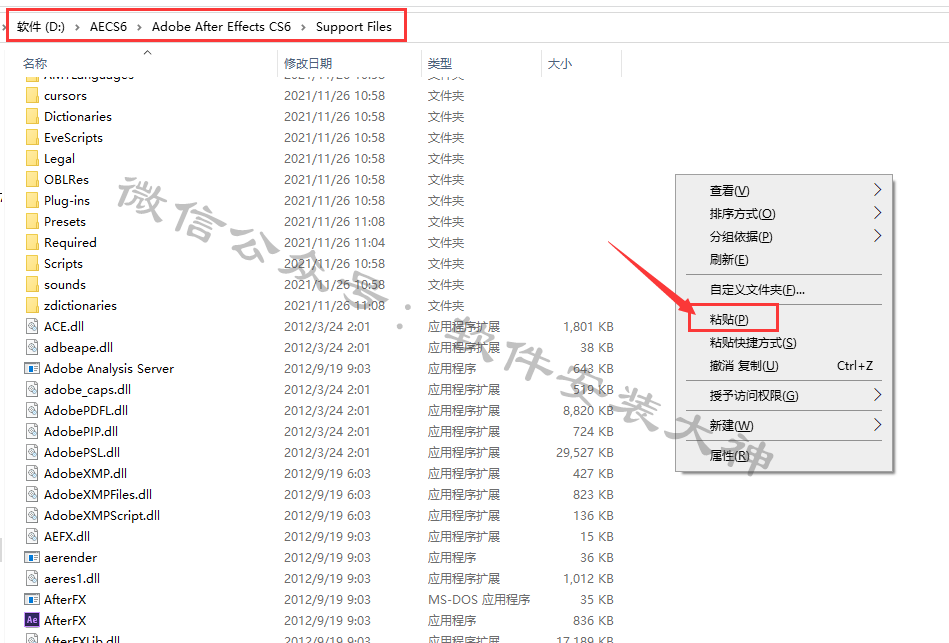Sort by the 名称 column header

click(34, 64)
